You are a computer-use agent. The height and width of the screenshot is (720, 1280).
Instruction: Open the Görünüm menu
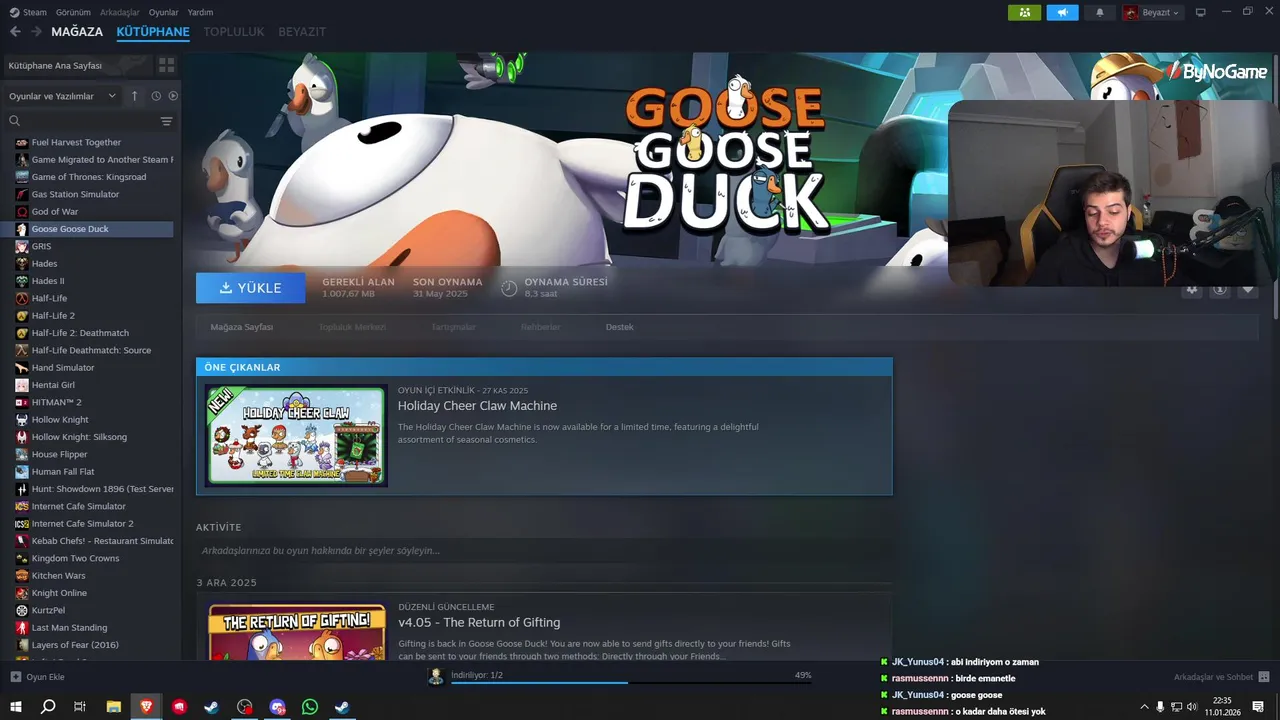(73, 12)
